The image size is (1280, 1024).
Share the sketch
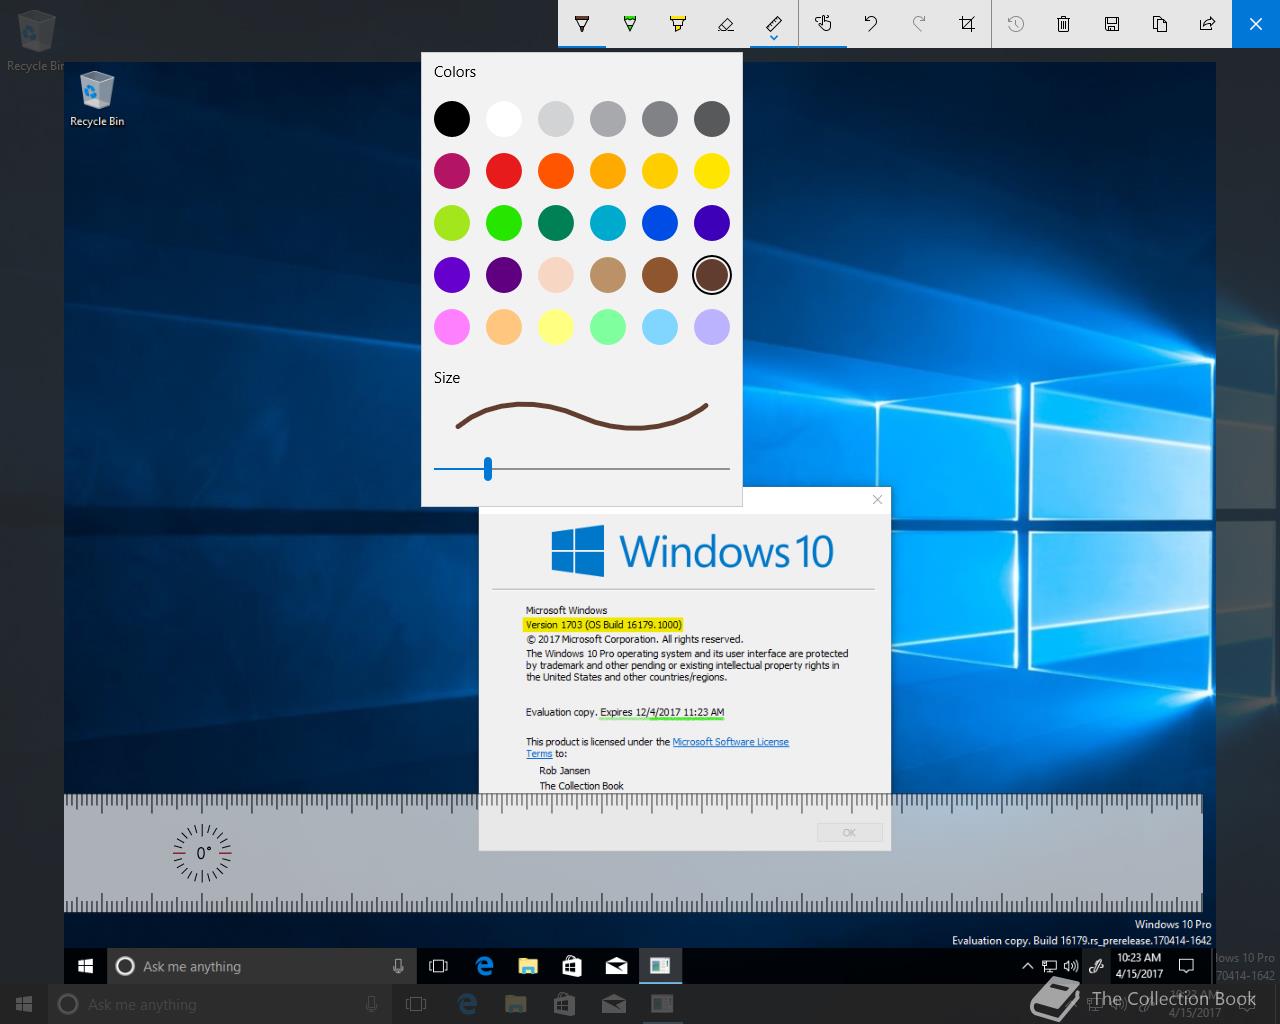pos(1208,24)
